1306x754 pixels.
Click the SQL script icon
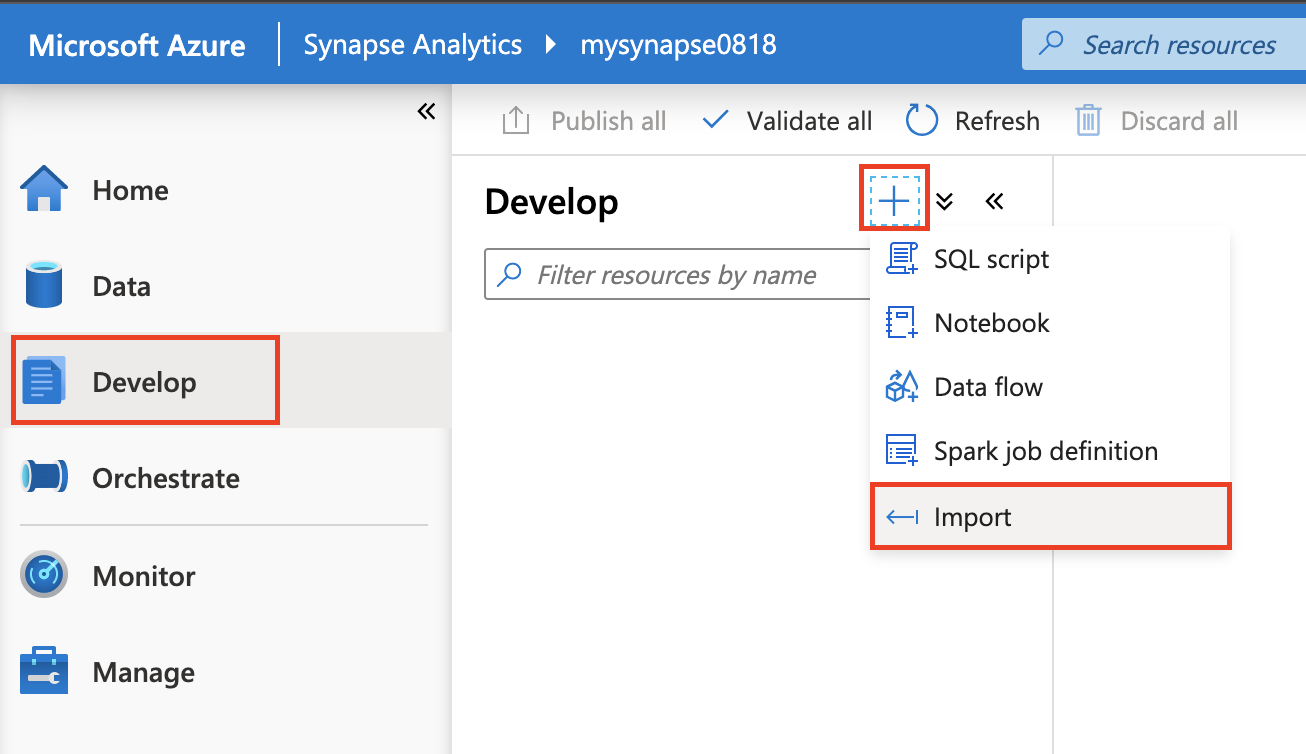click(x=902, y=259)
